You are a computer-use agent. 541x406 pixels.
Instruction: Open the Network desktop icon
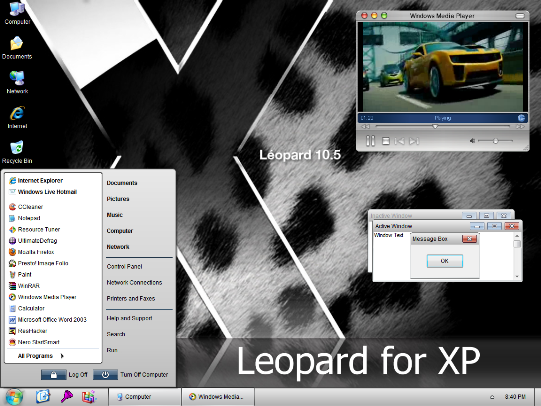point(17,82)
